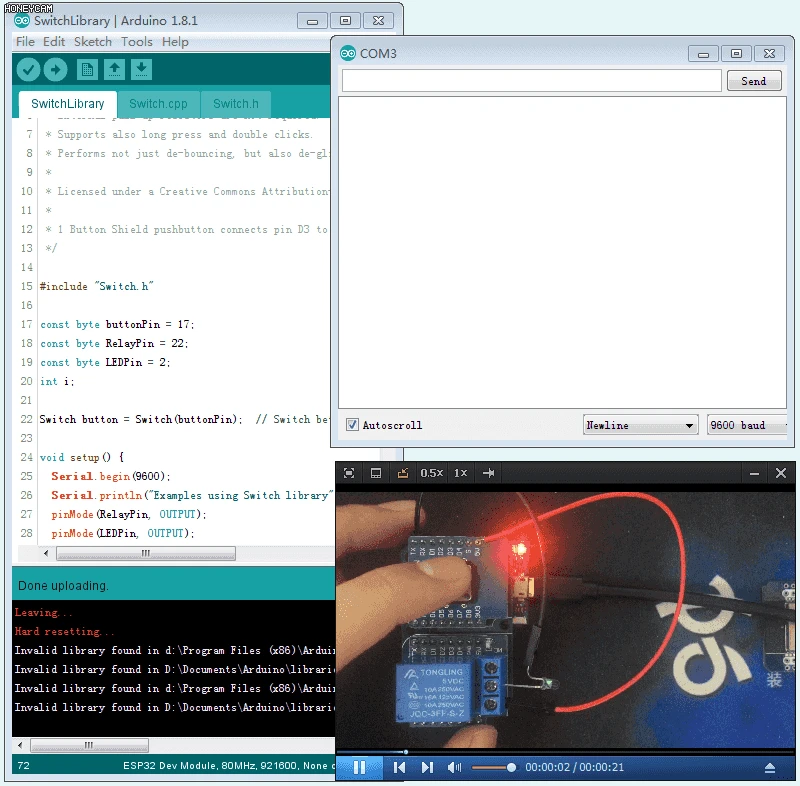
Task: Click the Upload arrow icon
Action: click(x=56, y=69)
